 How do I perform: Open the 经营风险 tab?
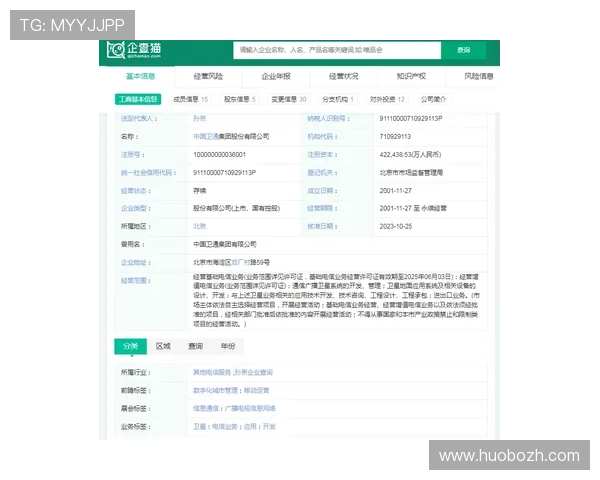point(208,76)
